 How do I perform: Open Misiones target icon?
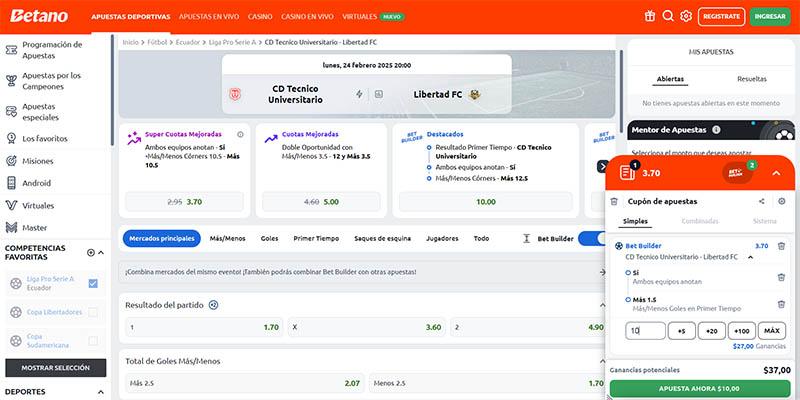click(x=11, y=161)
